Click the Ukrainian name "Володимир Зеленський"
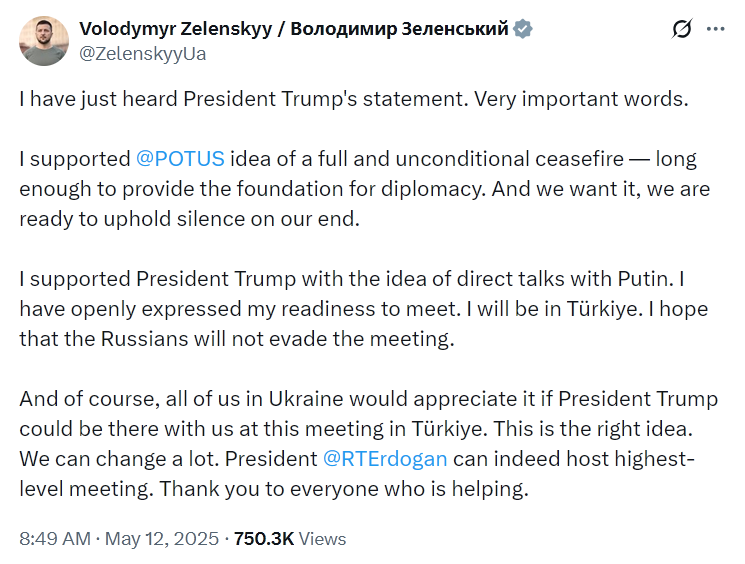 click(406, 29)
